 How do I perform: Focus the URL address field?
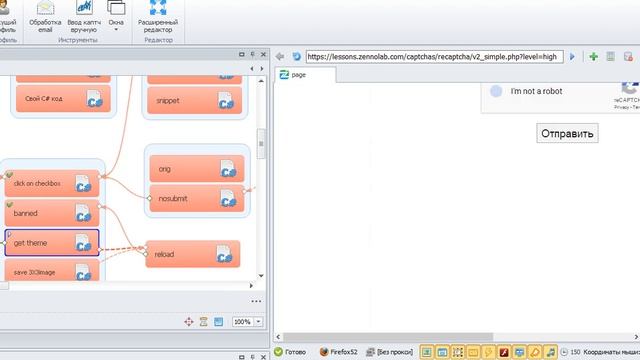click(435, 57)
